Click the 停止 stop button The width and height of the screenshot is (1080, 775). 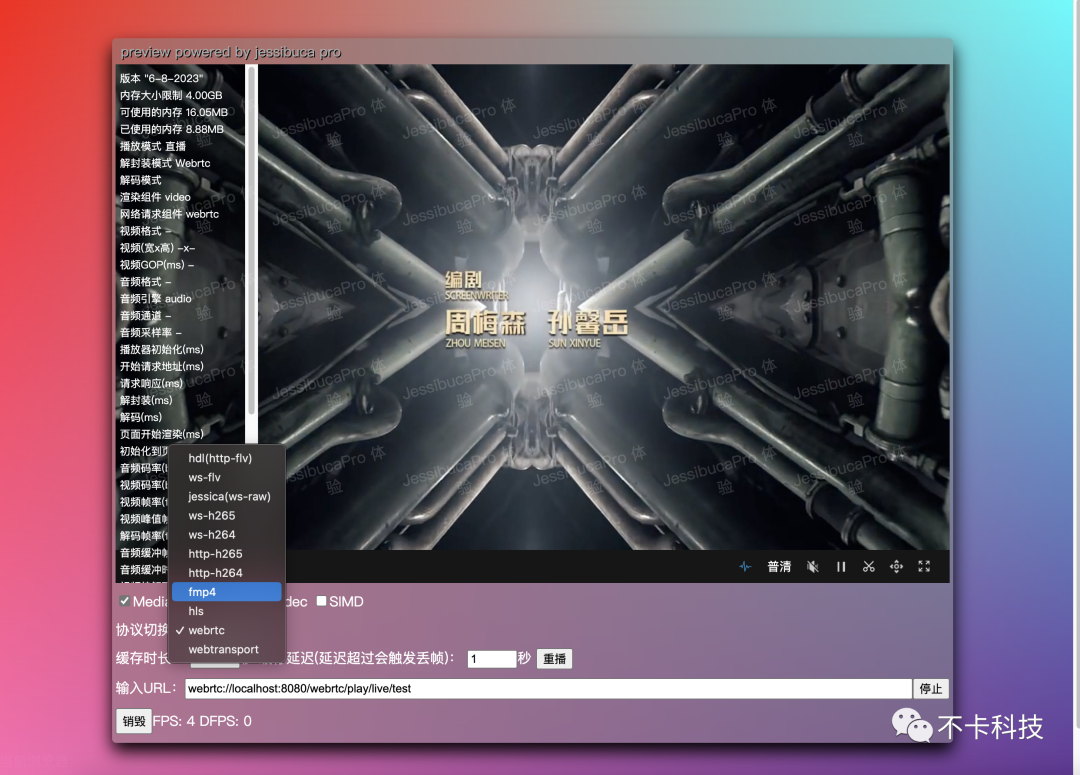(x=931, y=688)
